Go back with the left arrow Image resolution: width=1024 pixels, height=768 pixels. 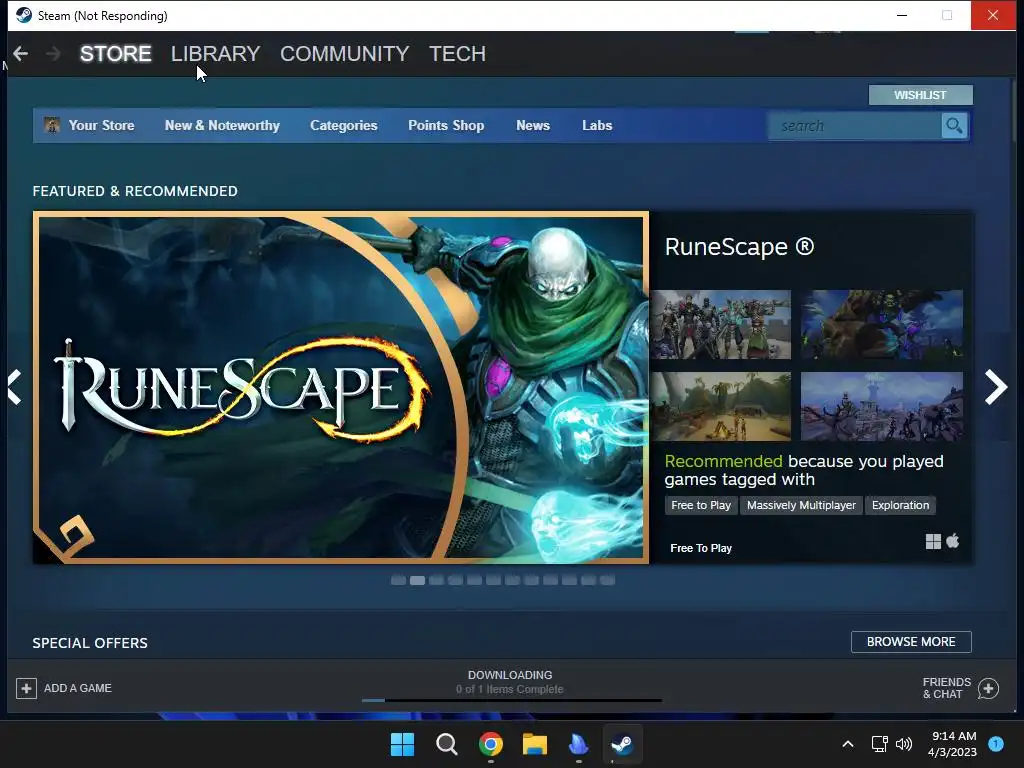coord(20,54)
